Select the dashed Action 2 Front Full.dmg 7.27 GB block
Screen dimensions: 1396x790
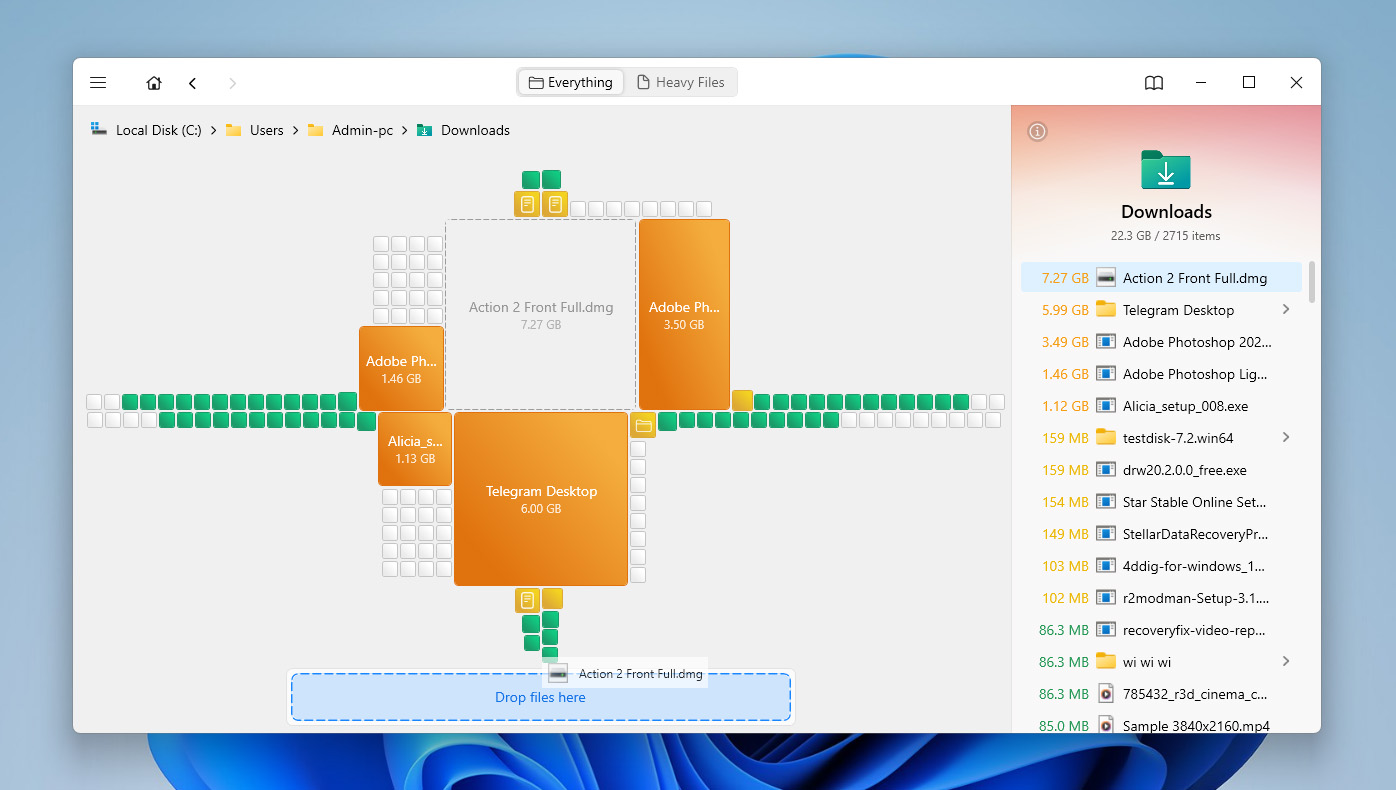(541, 315)
